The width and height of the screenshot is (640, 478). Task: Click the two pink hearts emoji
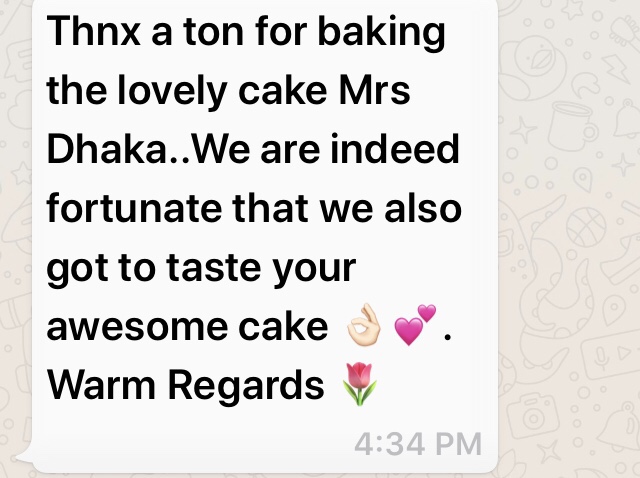415,325
